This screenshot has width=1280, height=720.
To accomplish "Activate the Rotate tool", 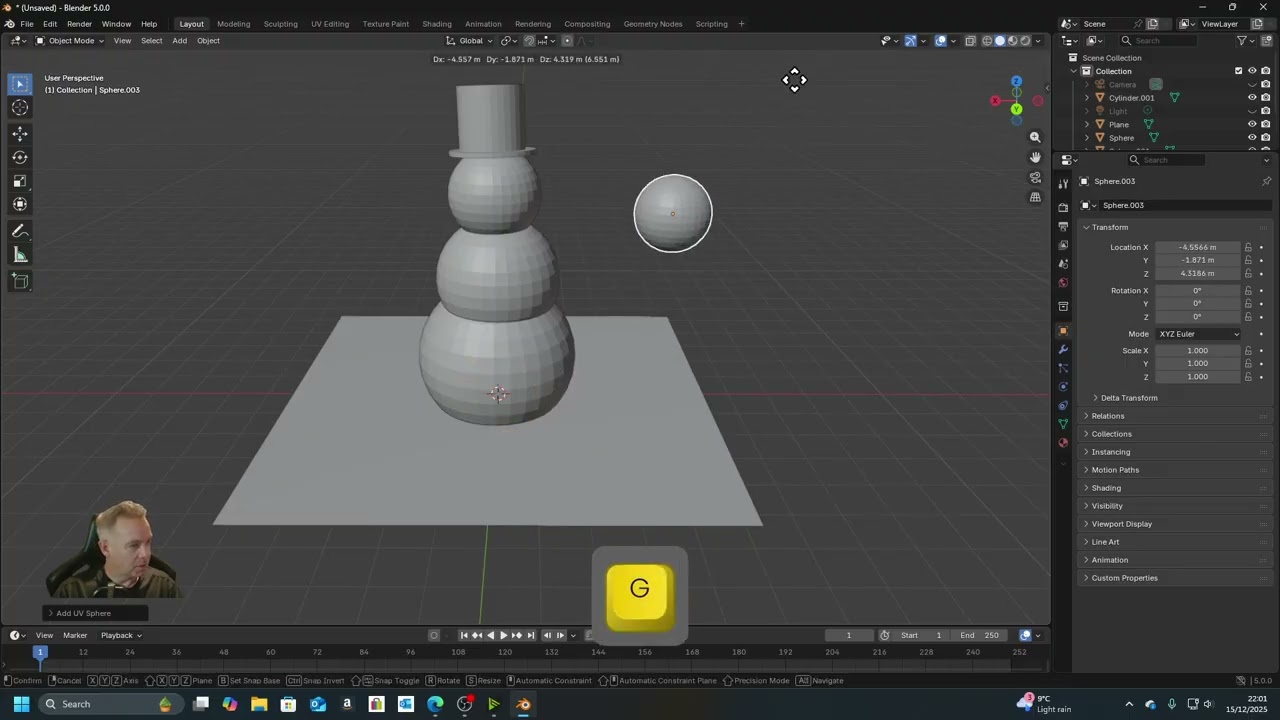I will pos(20,157).
